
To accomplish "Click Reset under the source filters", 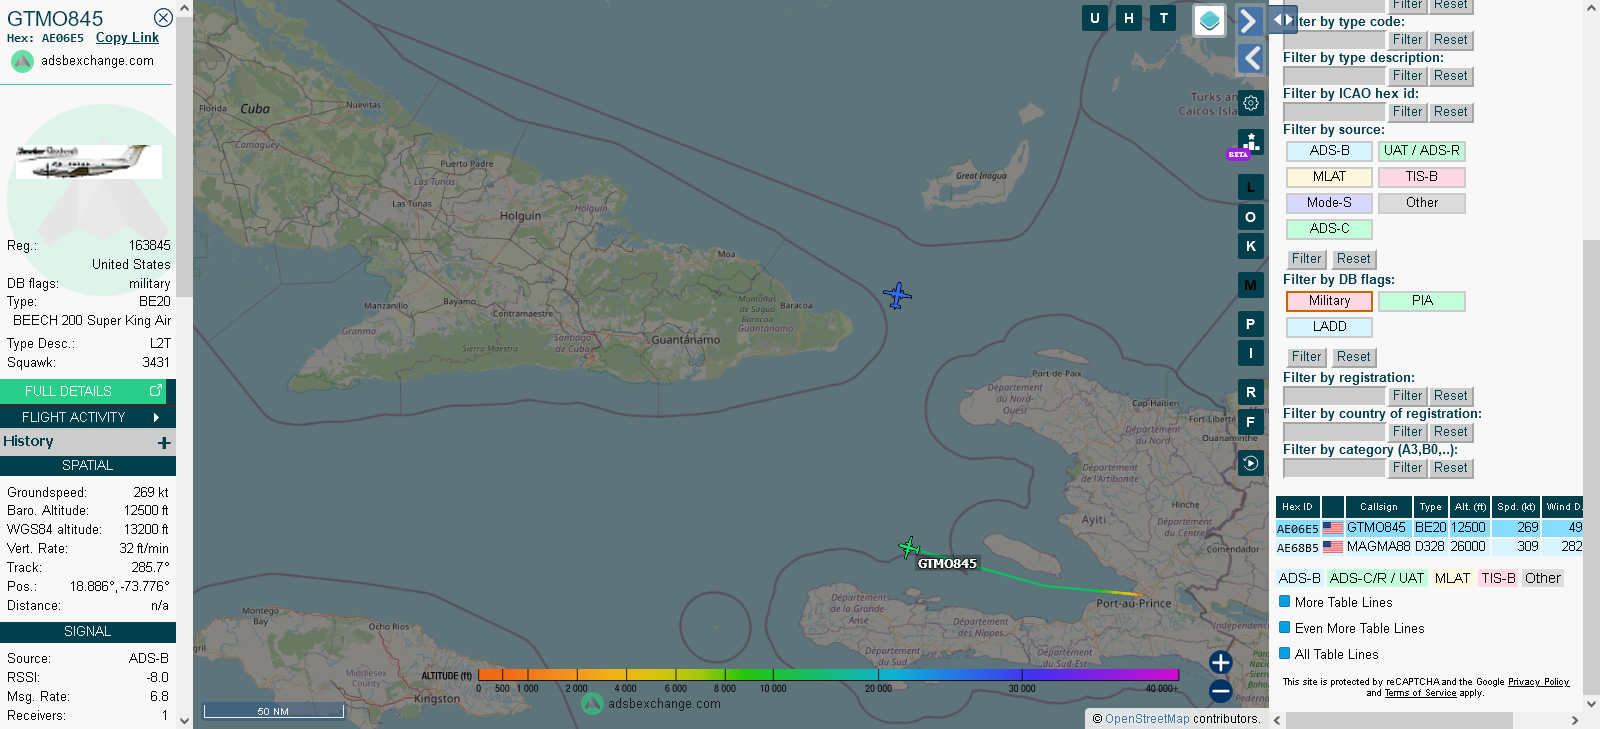I will click(x=1353, y=259).
